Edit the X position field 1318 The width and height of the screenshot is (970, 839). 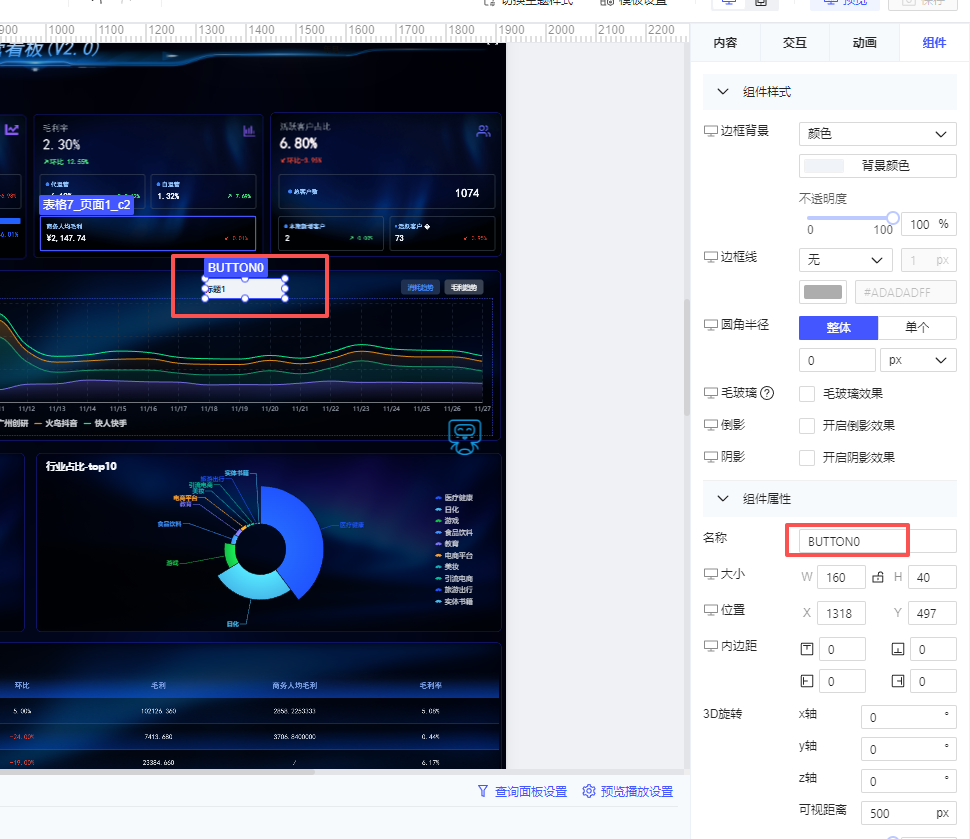click(x=841, y=613)
